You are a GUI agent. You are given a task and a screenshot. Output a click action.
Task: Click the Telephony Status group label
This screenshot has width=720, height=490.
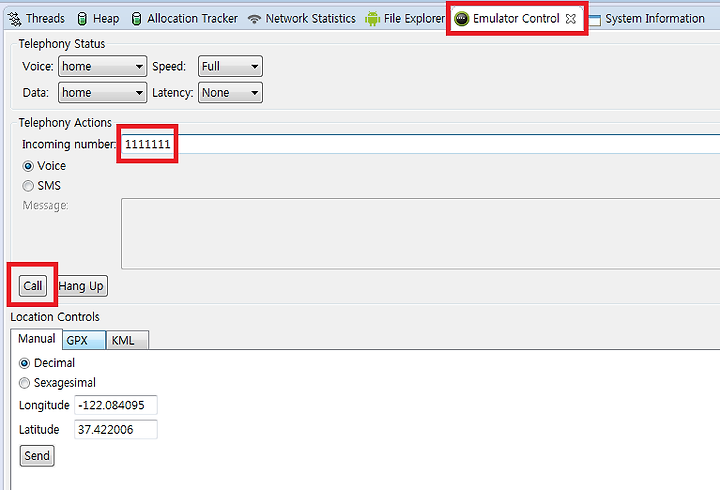click(62, 44)
